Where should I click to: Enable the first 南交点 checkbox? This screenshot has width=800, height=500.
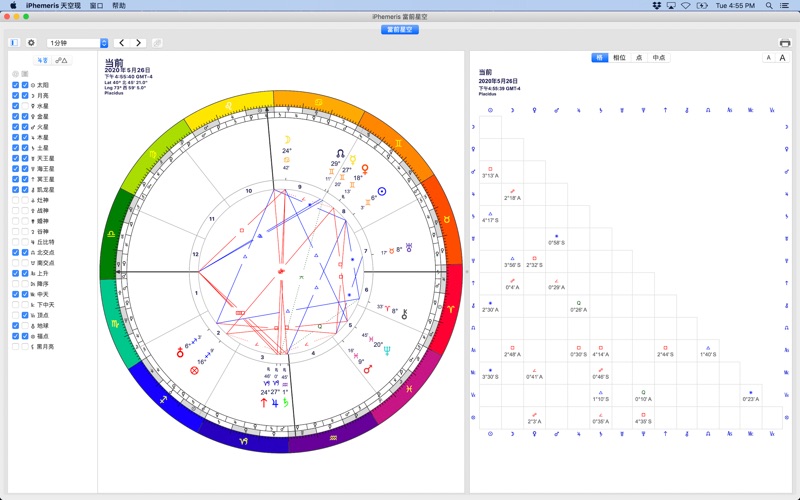[x=15, y=262]
